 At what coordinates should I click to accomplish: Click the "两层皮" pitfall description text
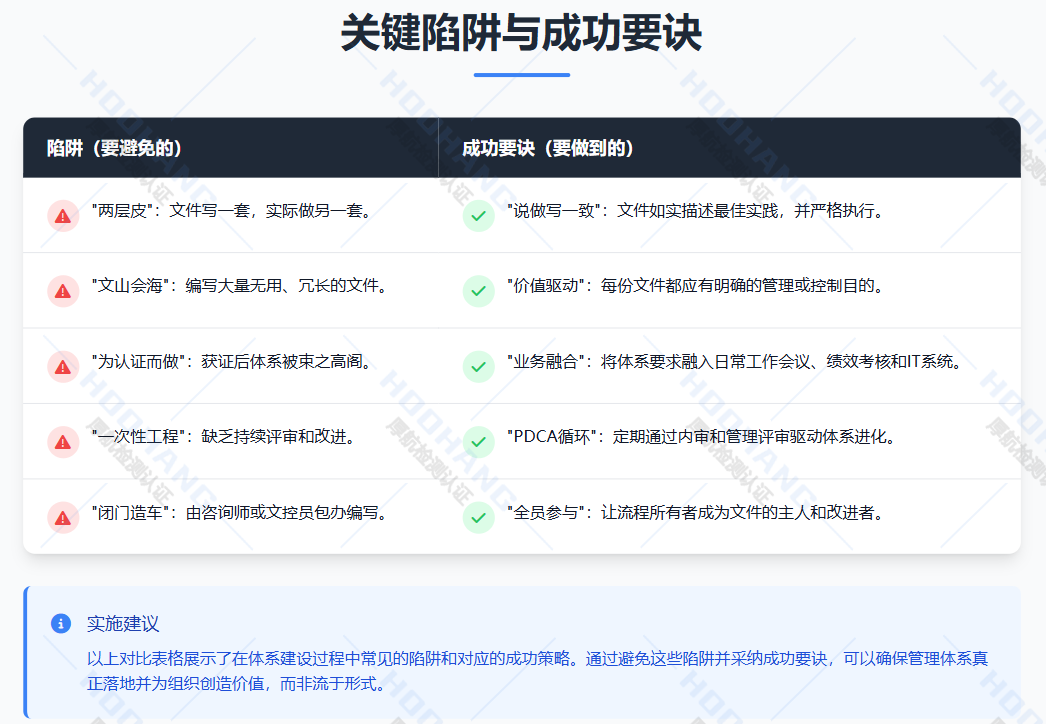pyautogui.click(x=231, y=211)
